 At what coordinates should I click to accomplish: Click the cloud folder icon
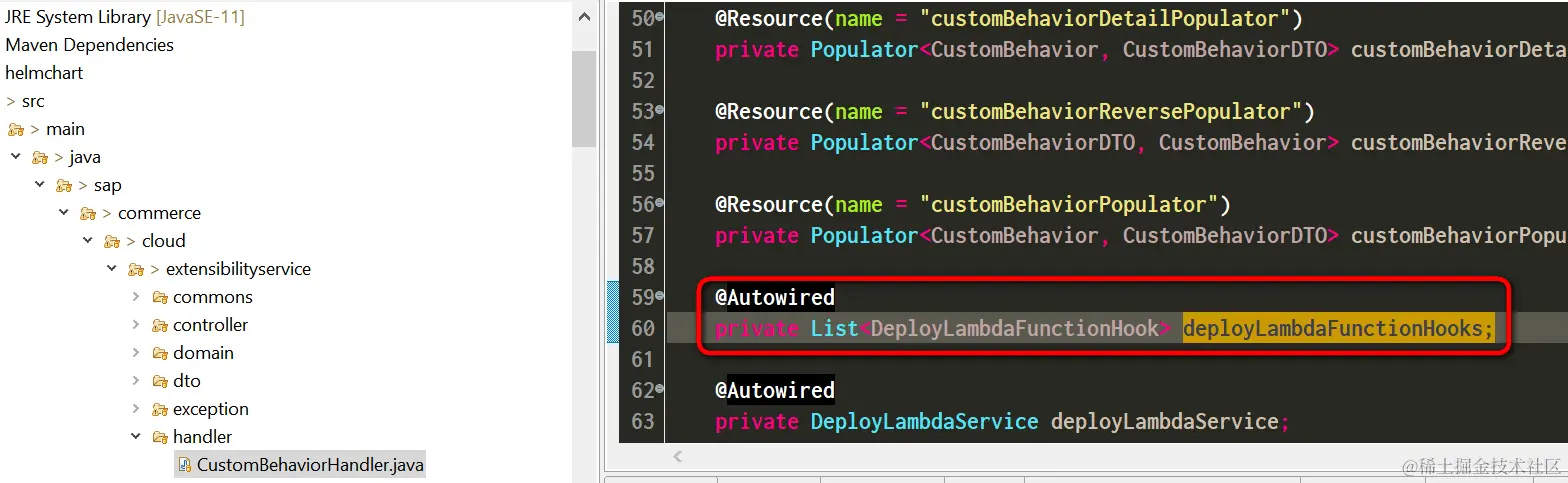[x=111, y=241]
